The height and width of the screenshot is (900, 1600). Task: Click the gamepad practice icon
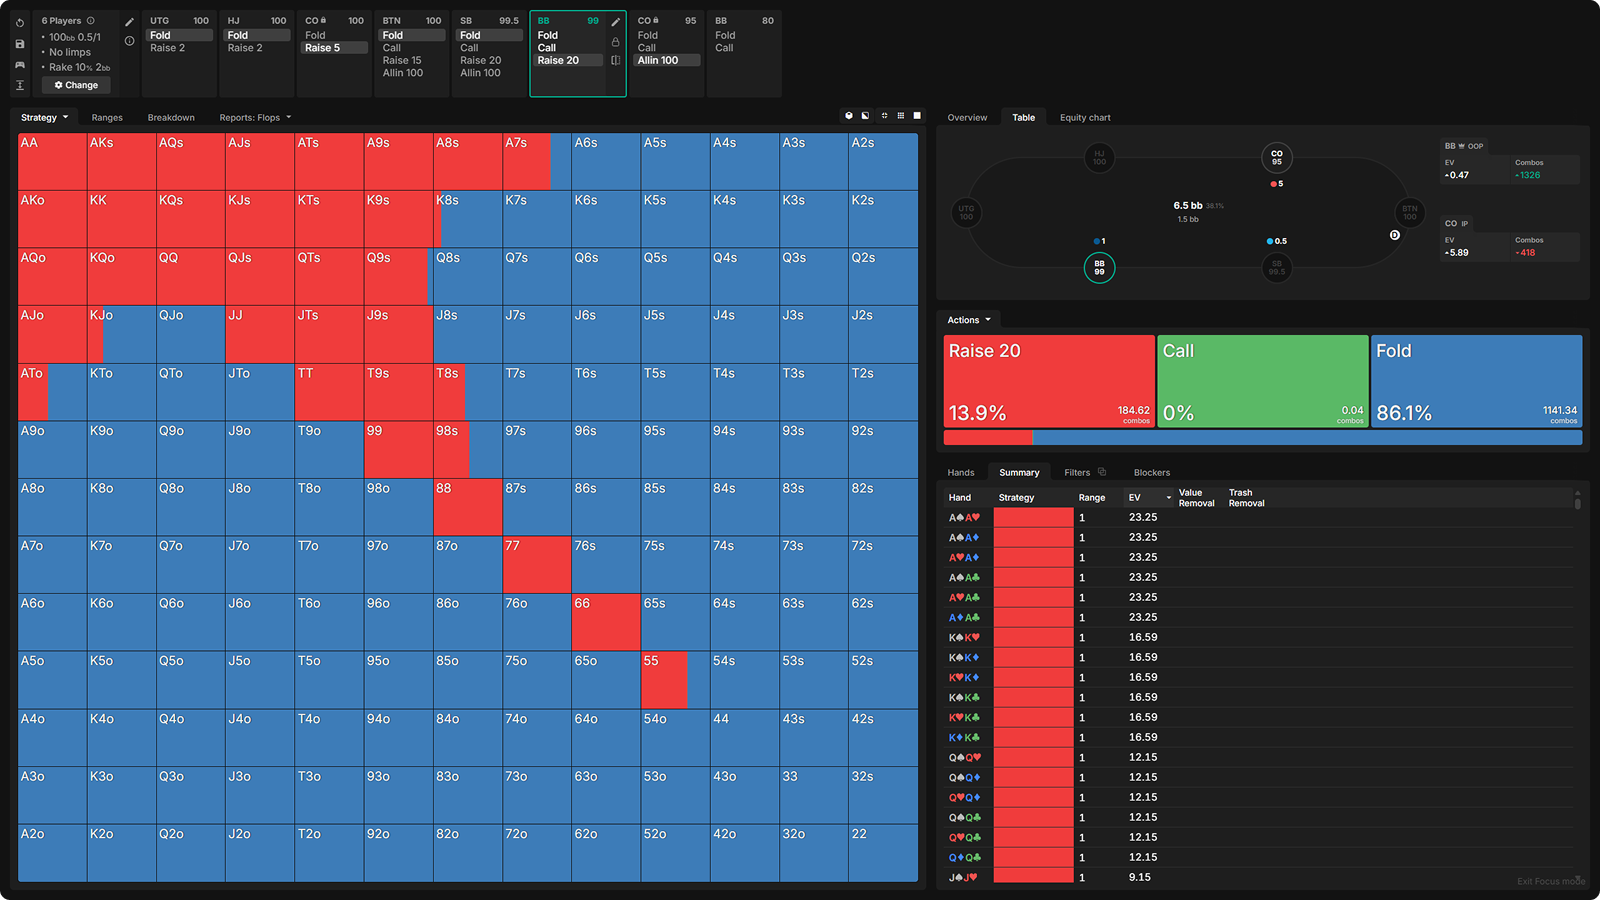[x=20, y=65]
